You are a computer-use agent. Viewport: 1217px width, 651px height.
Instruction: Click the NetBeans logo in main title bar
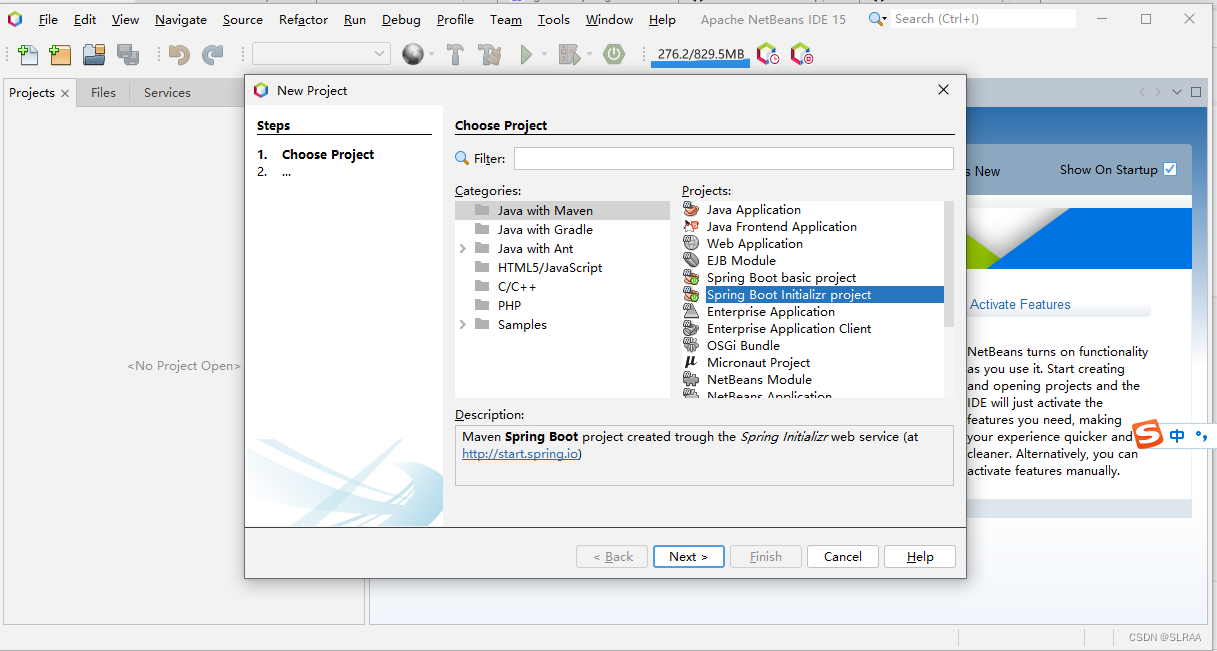pos(15,19)
